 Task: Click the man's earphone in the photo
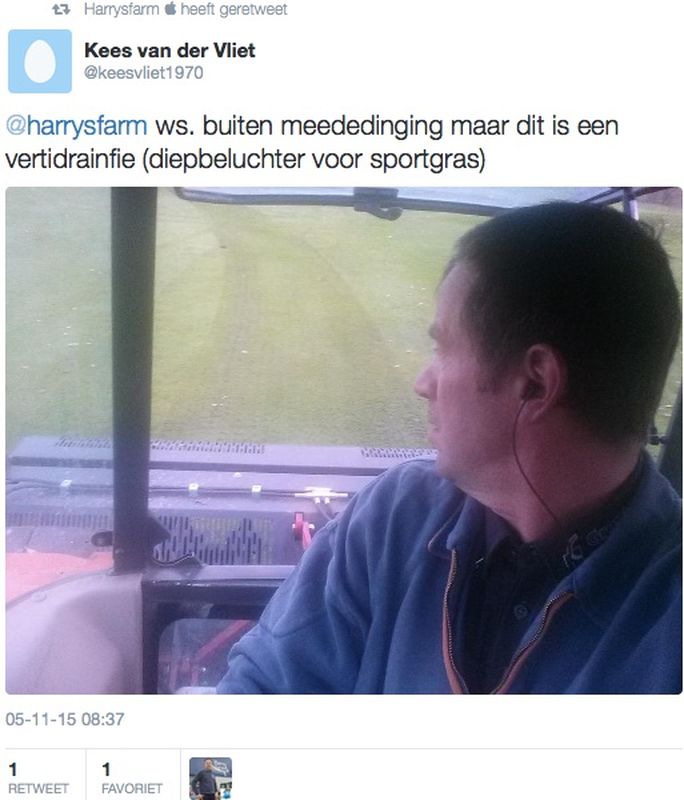coord(532,391)
